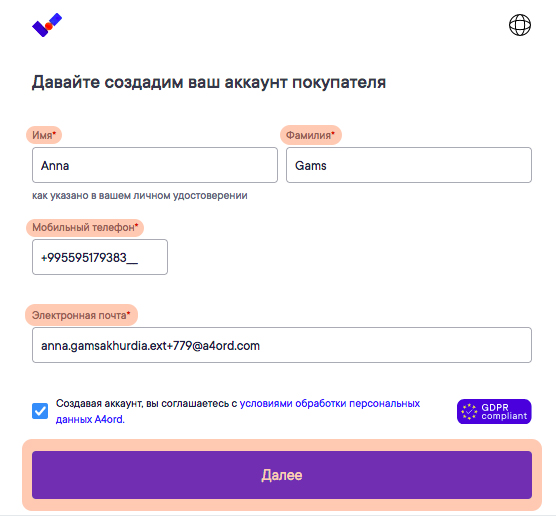The image size is (556, 517).
Task: Click the Фамилия field label
Action: point(308,135)
